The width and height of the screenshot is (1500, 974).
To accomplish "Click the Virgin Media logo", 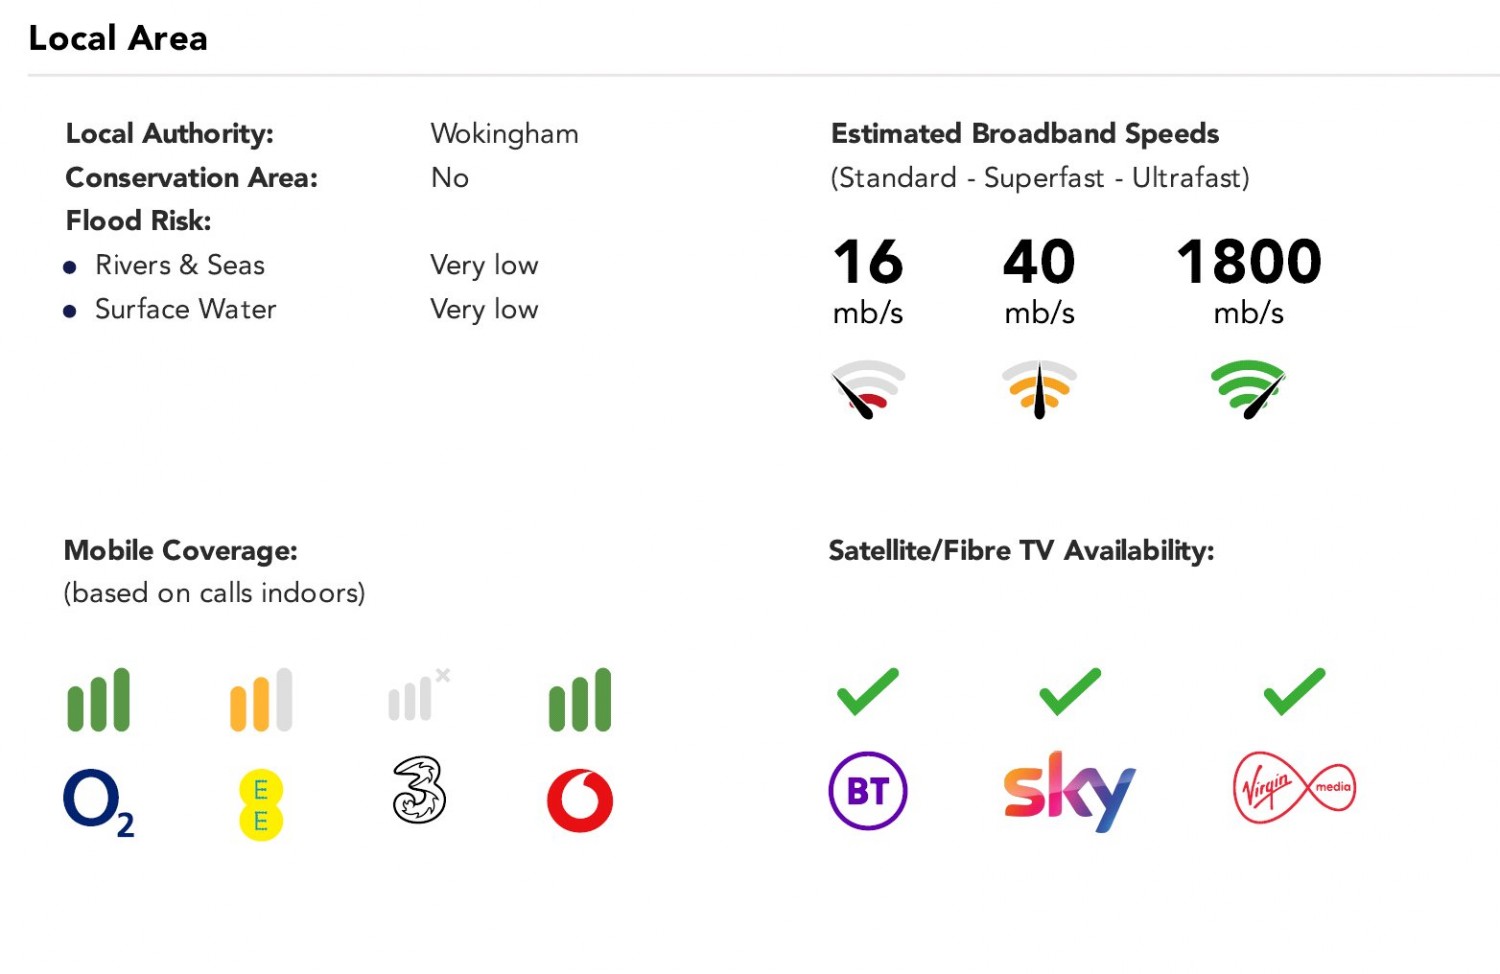I will tap(1295, 787).
